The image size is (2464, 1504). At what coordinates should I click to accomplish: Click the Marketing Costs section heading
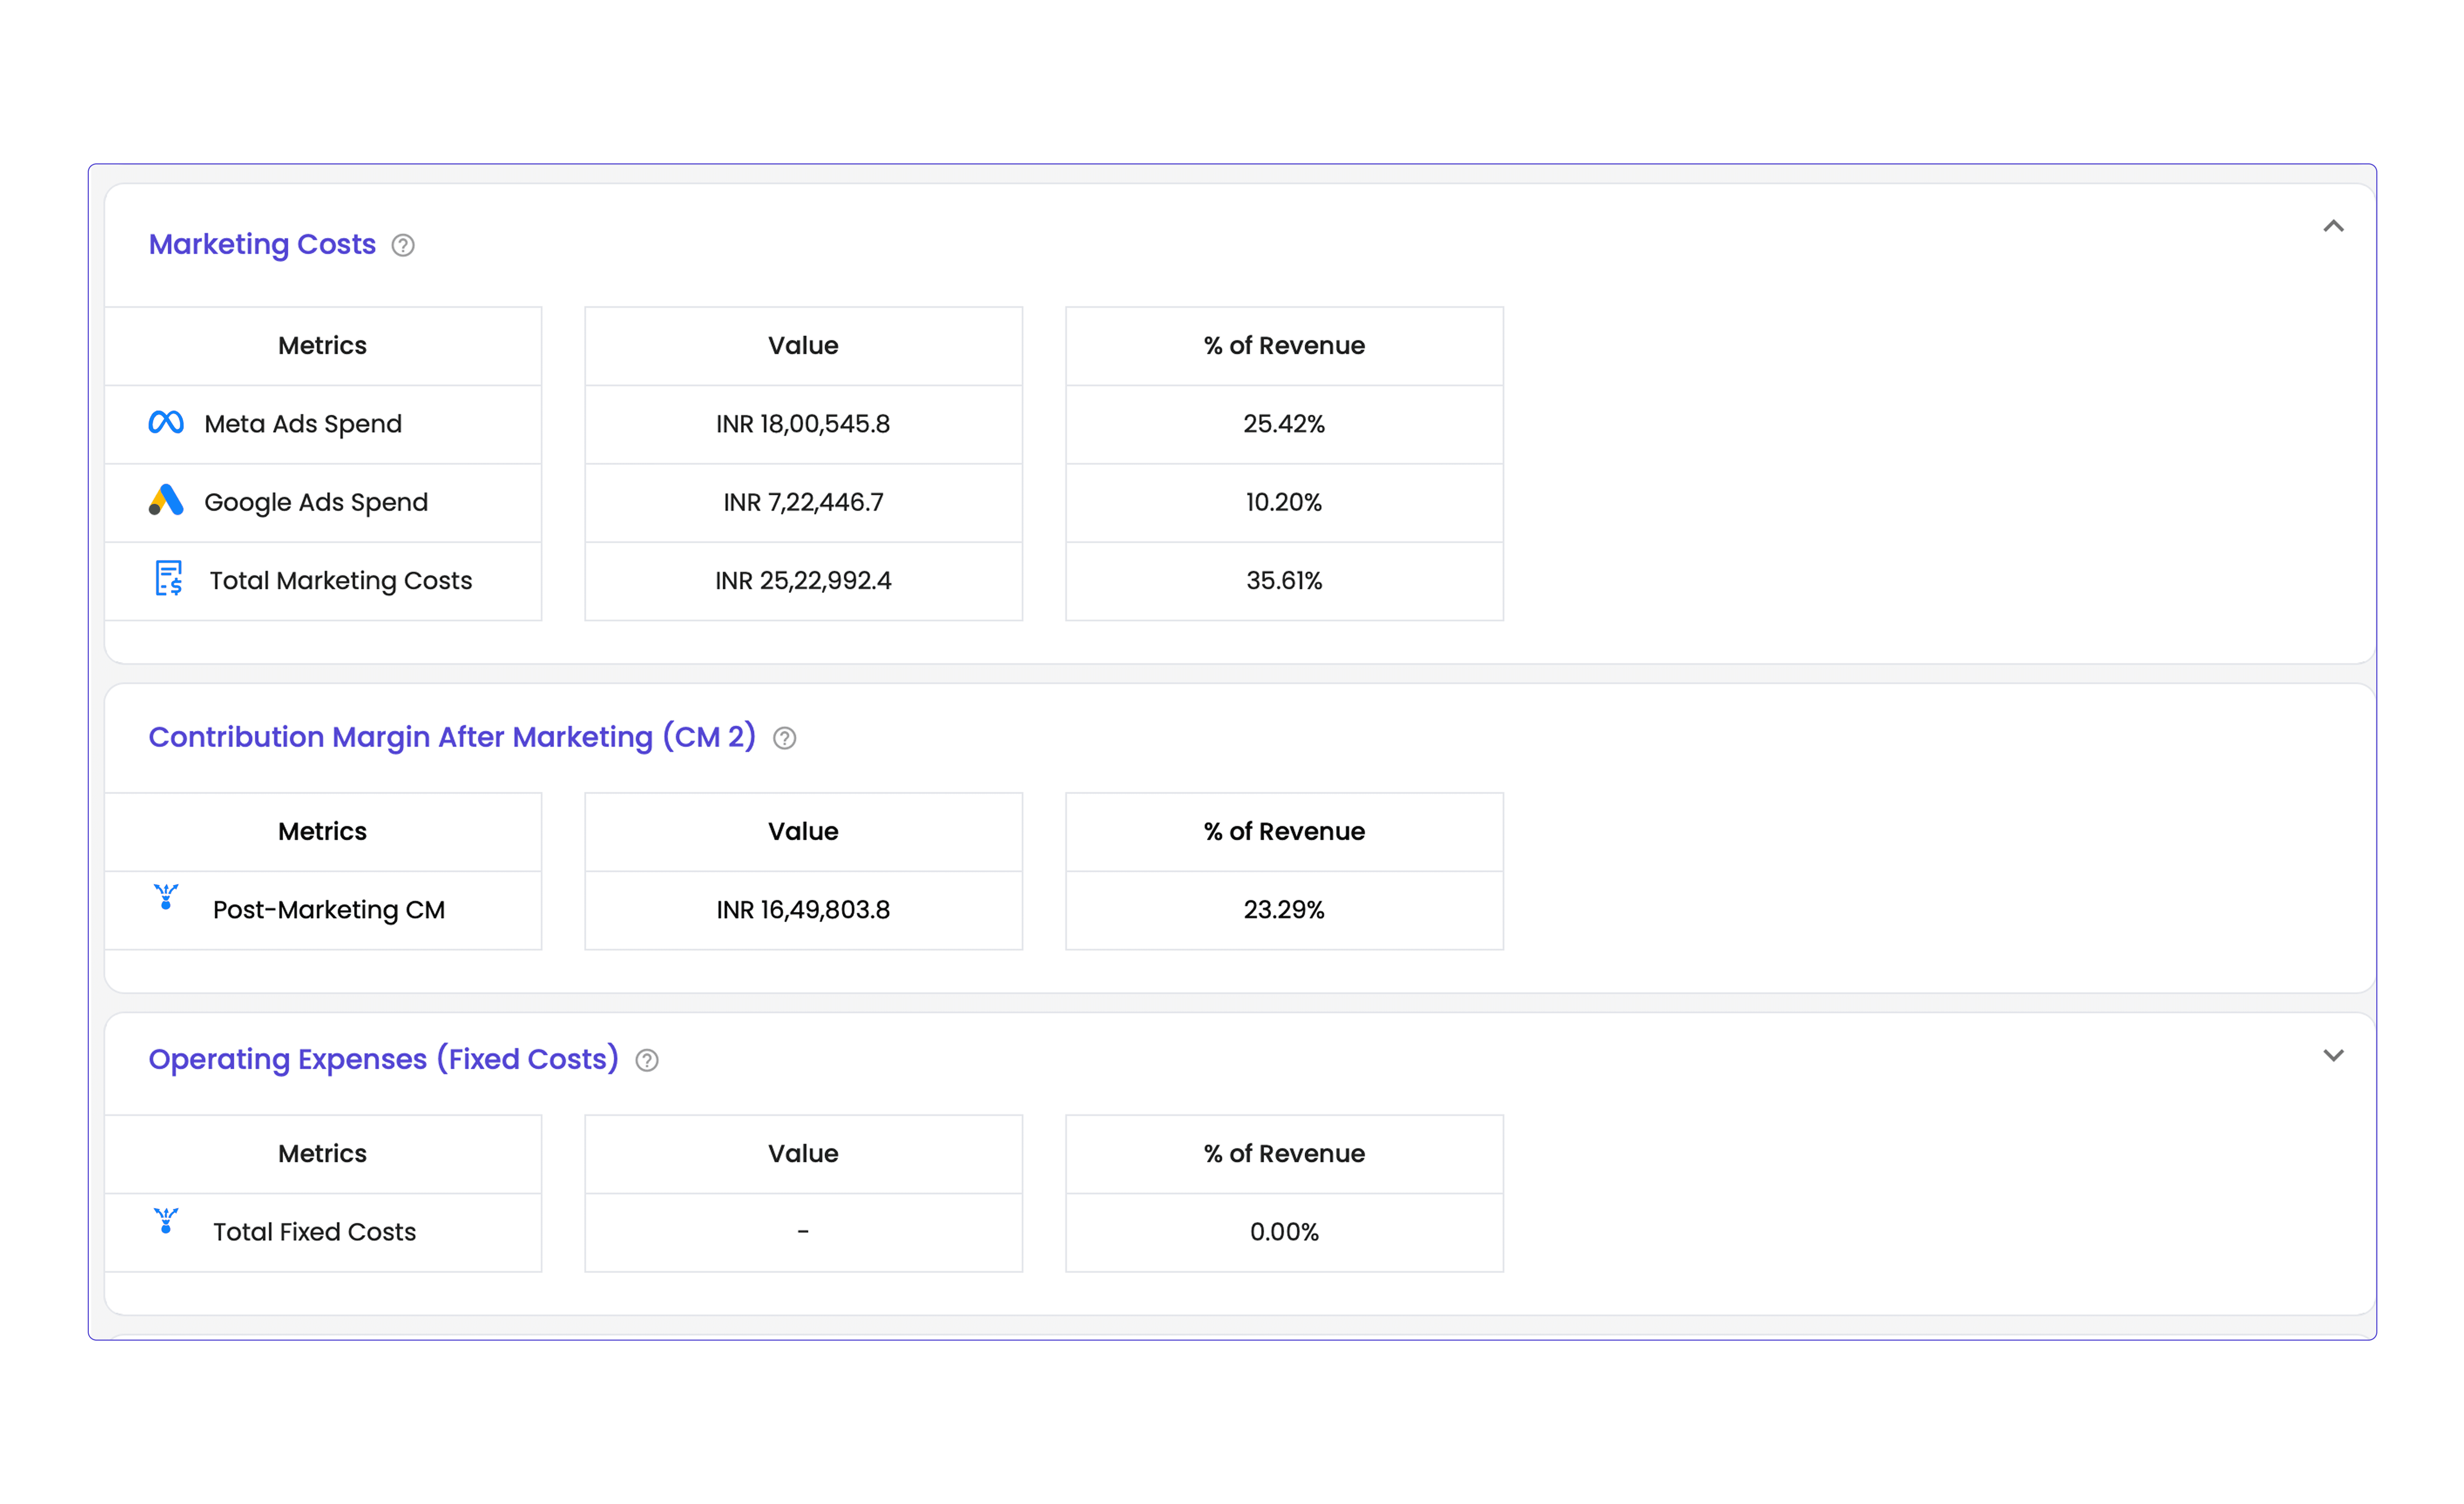click(262, 245)
